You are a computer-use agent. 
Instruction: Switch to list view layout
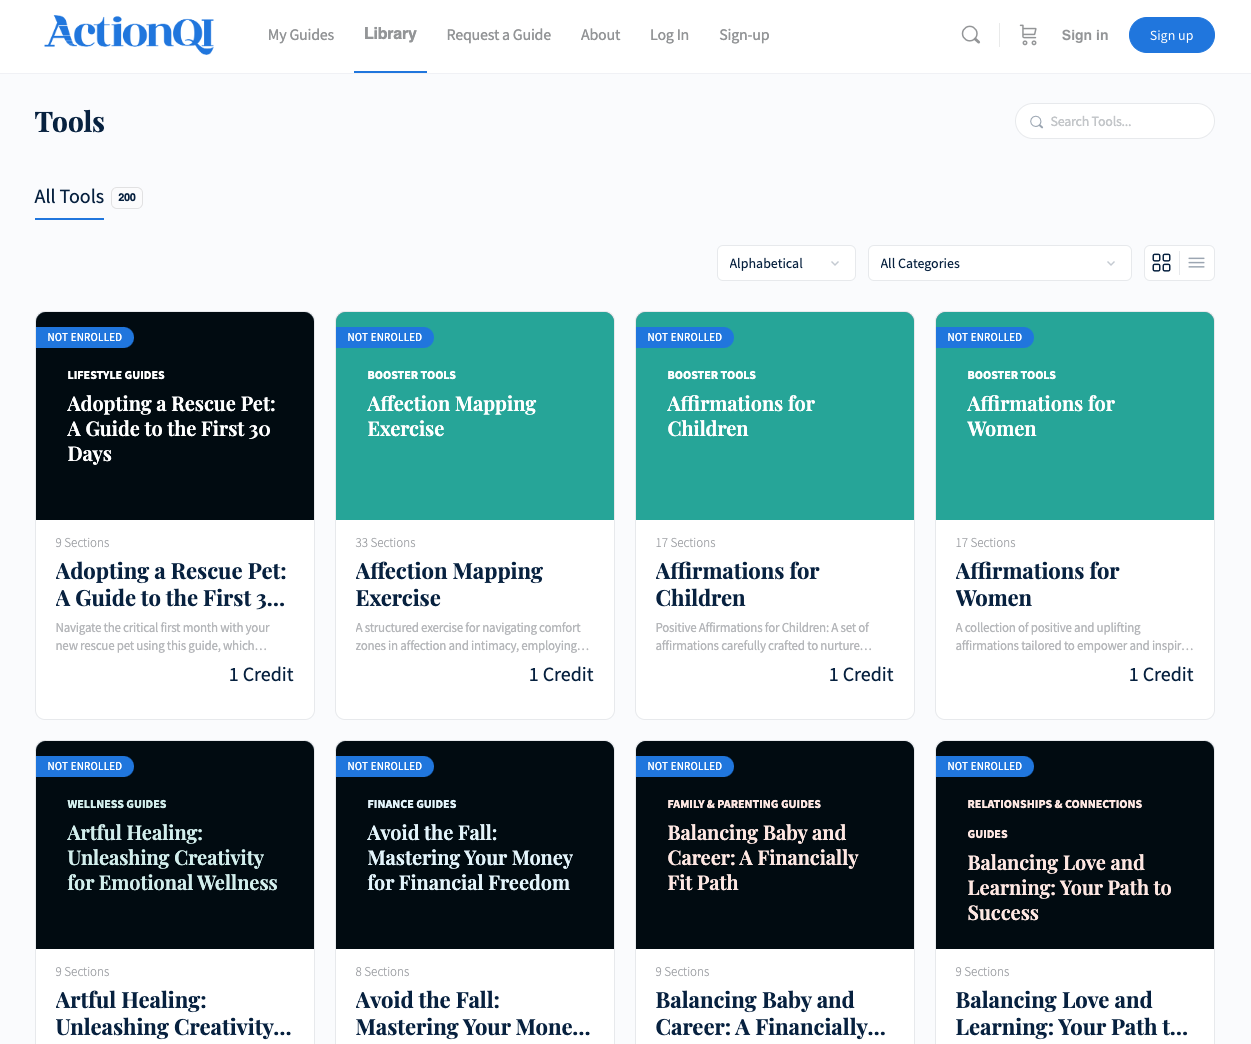pos(1196,263)
